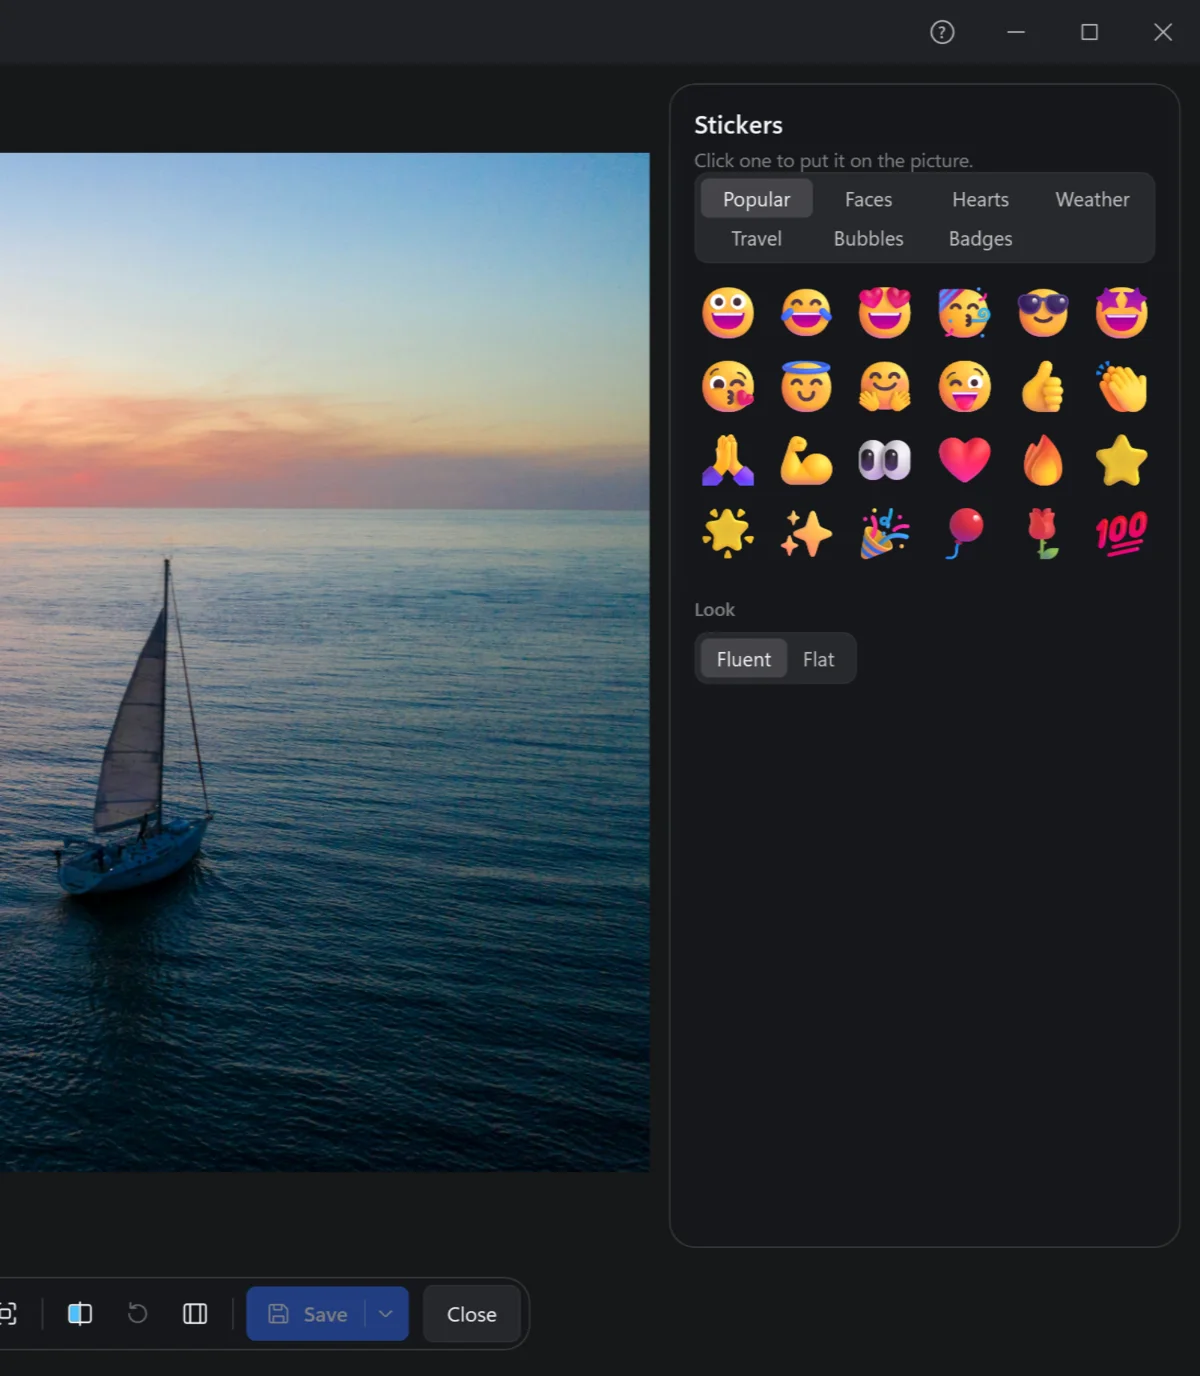The width and height of the screenshot is (1200, 1376).
Task: Open the Badges stickers tab
Action: (980, 238)
